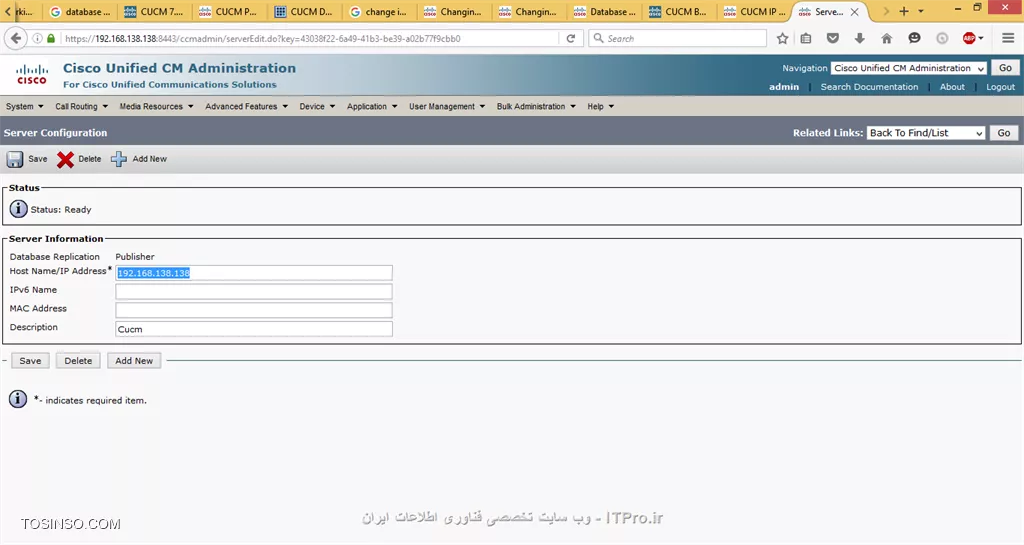Expand the Bulk Administration menu
The image size is (1024, 545).
536,106
